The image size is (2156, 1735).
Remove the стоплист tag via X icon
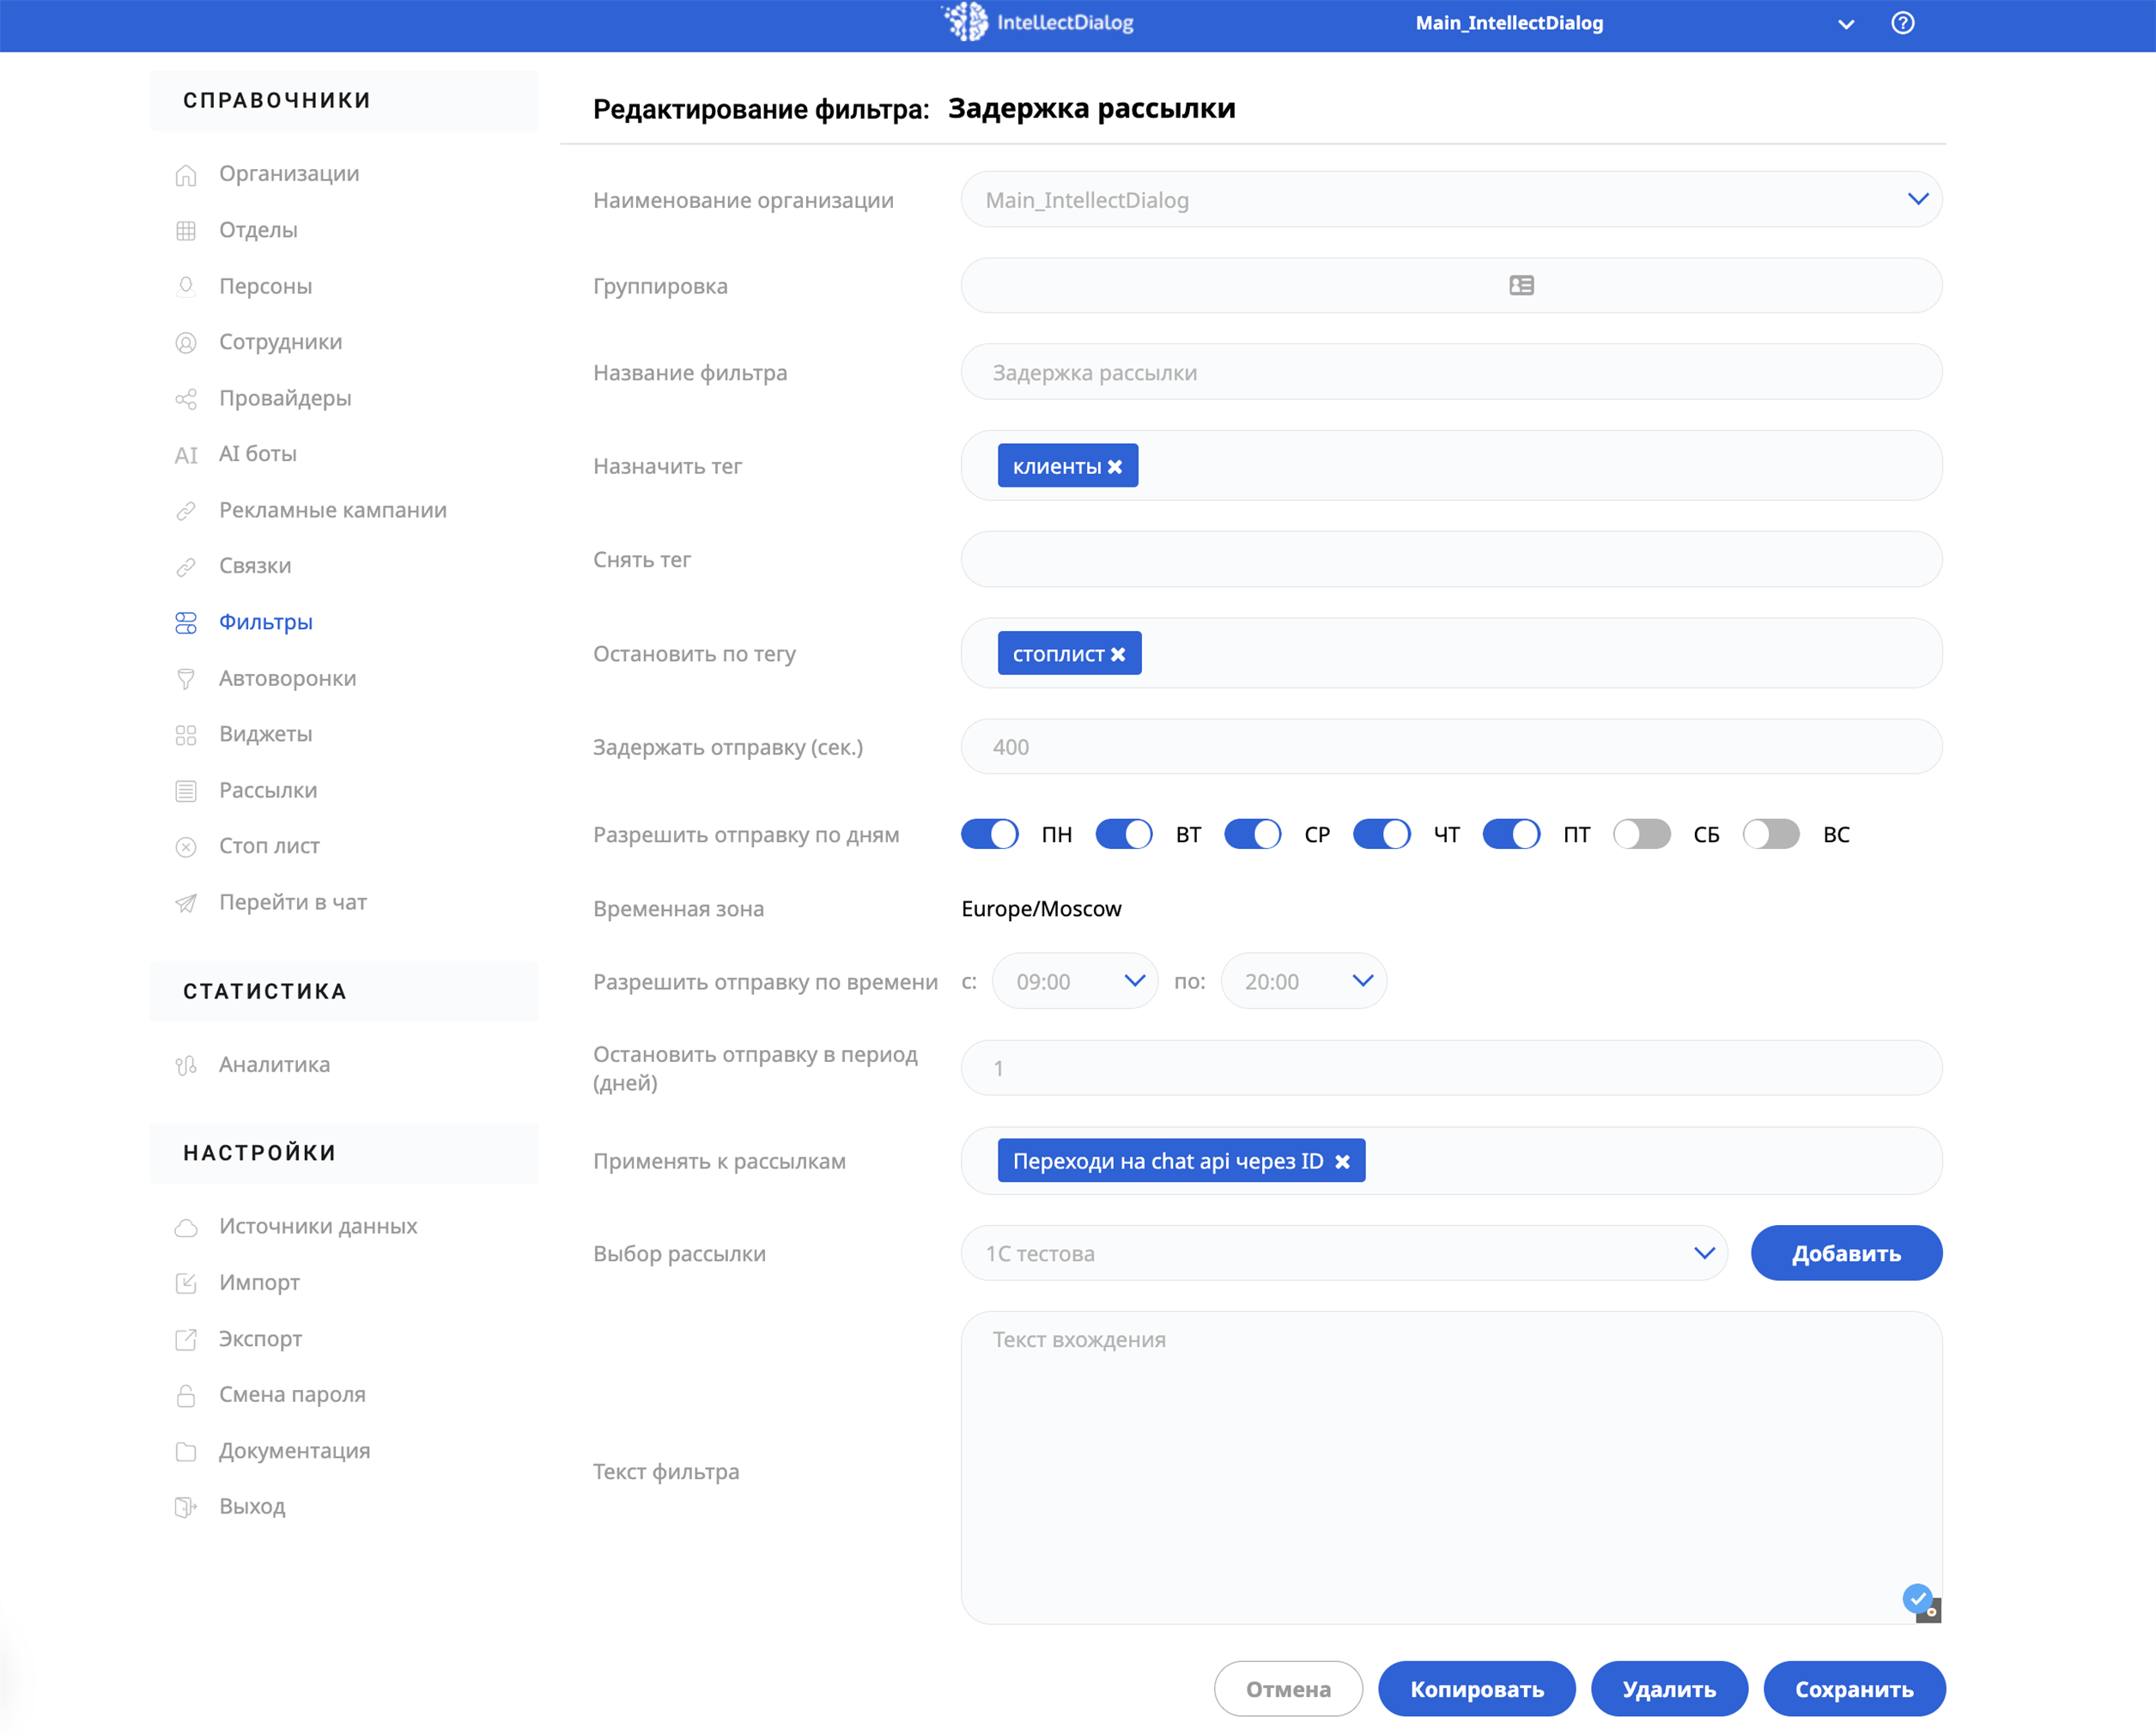1118,655
